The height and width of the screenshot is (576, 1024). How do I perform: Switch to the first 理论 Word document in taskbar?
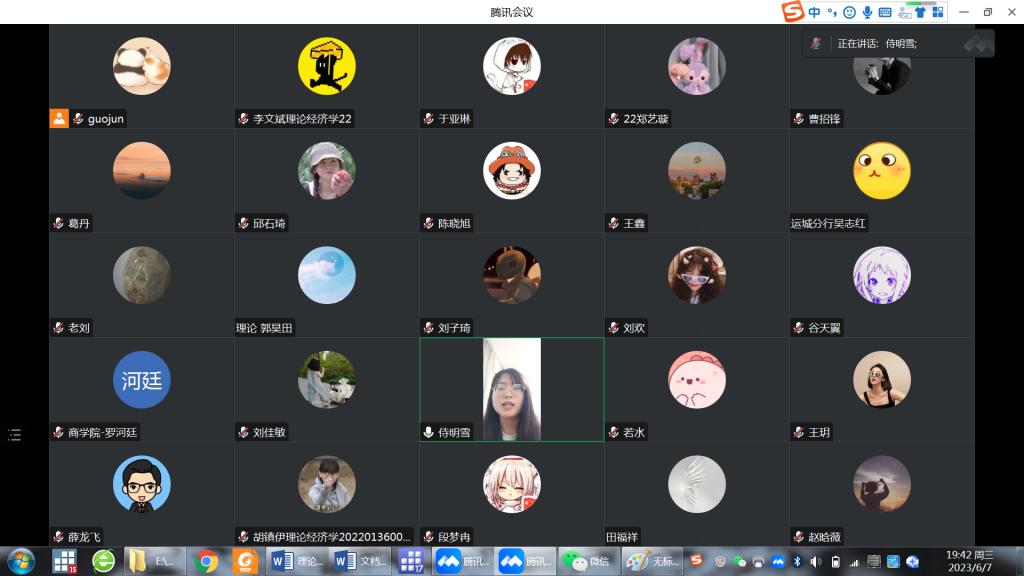pos(298,561)
